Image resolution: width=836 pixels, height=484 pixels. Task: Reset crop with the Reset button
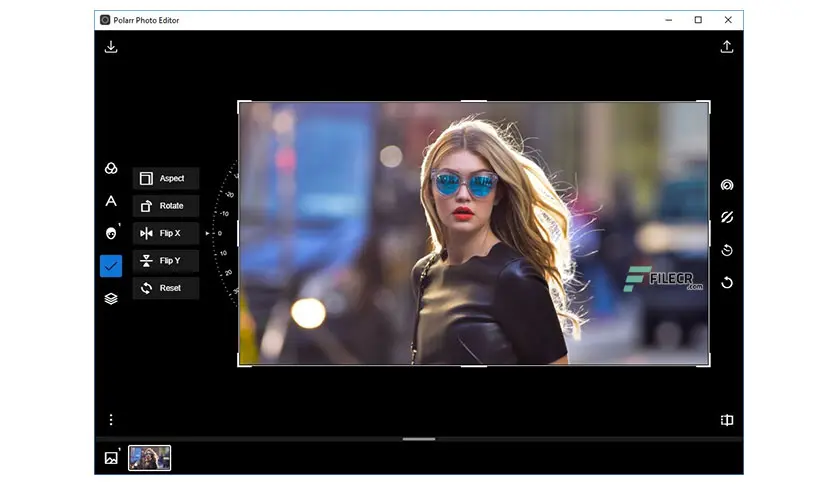pyautogui.click(x=166, y=288)
